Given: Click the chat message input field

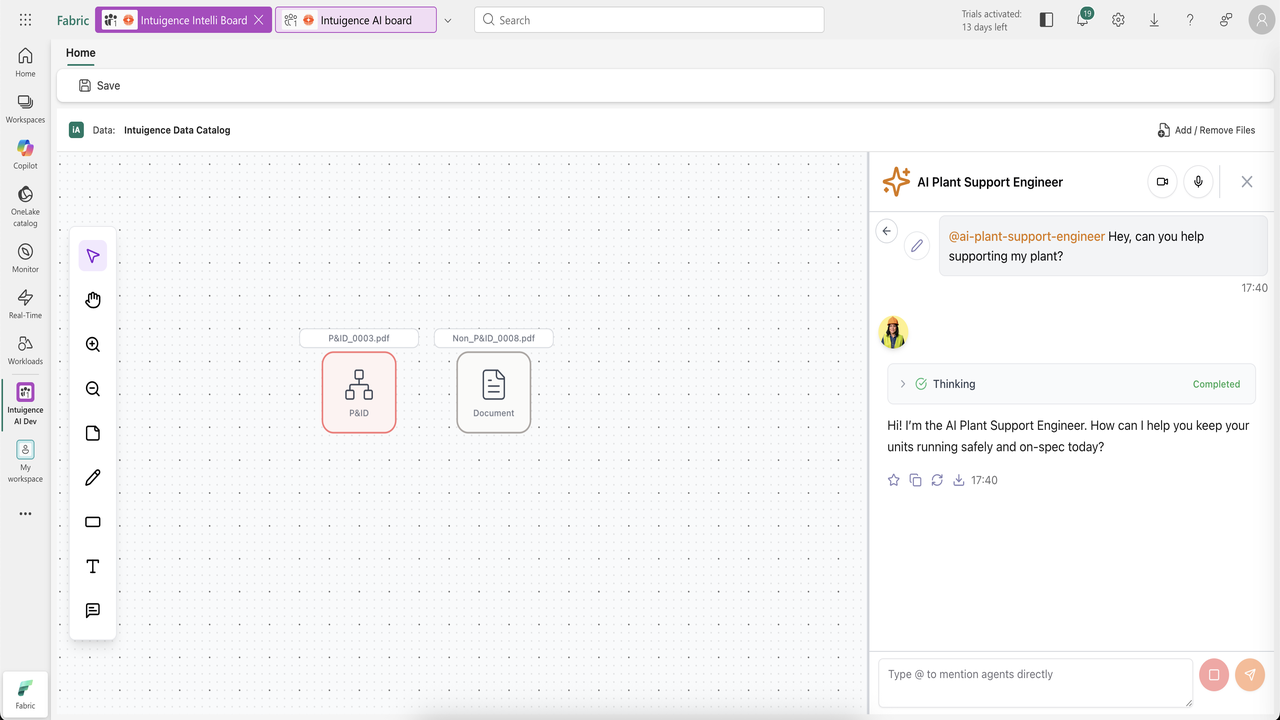Looking at the screenshot, I should click(x=1036, y=684).
